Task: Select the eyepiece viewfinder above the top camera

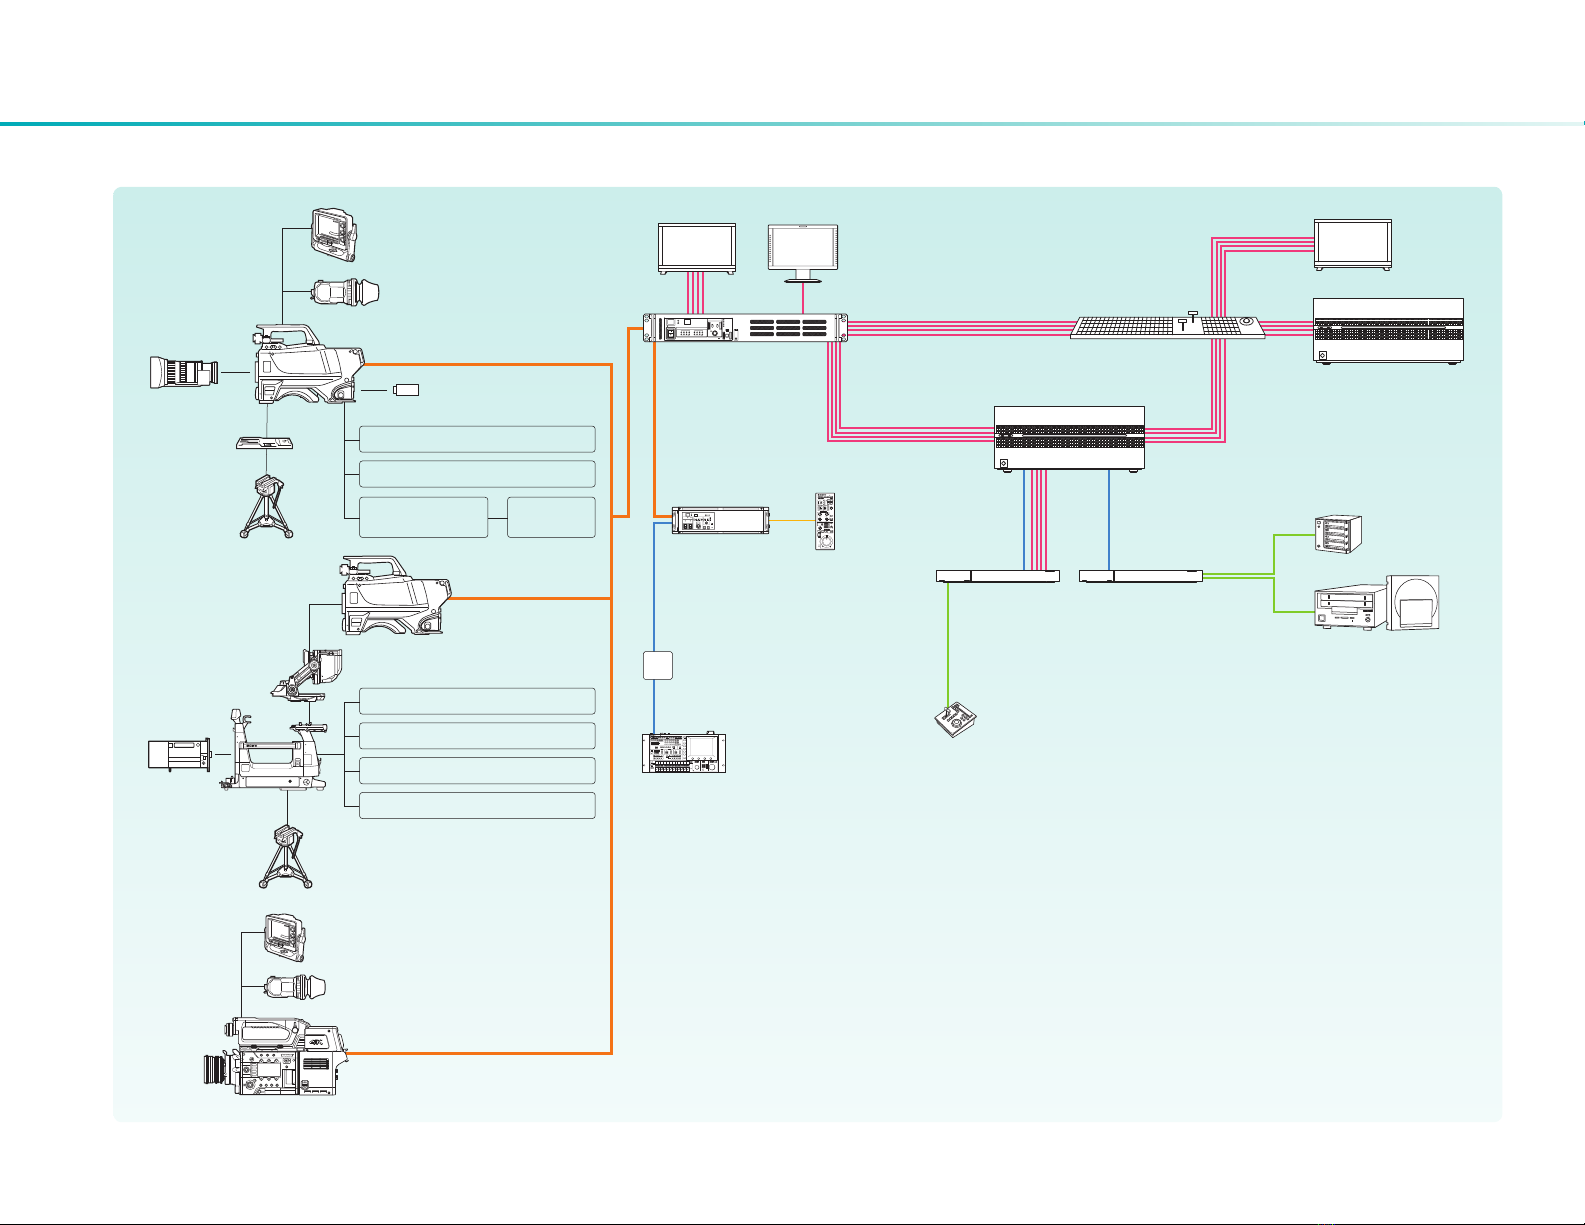Action: tap(347, 293)
